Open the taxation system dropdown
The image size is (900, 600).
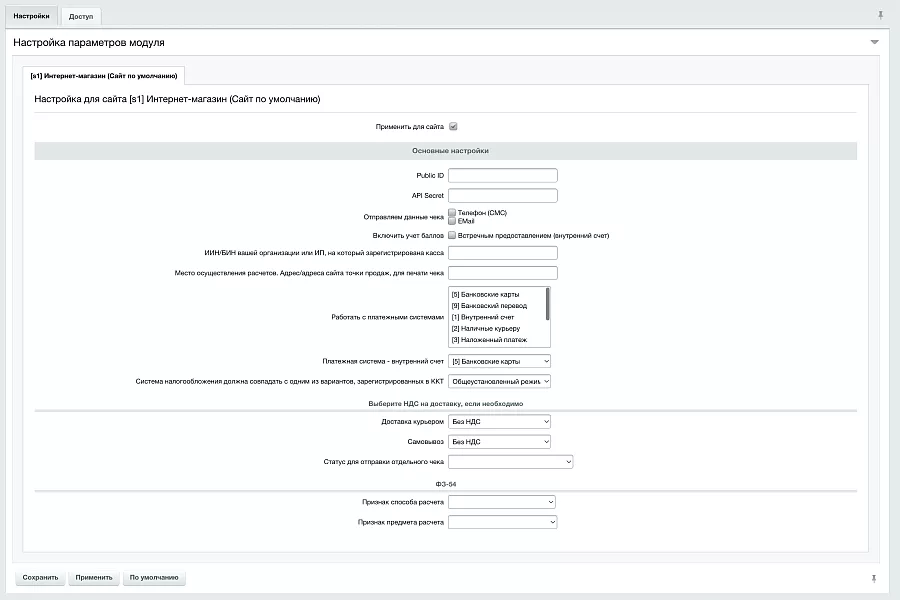[499, 381]
